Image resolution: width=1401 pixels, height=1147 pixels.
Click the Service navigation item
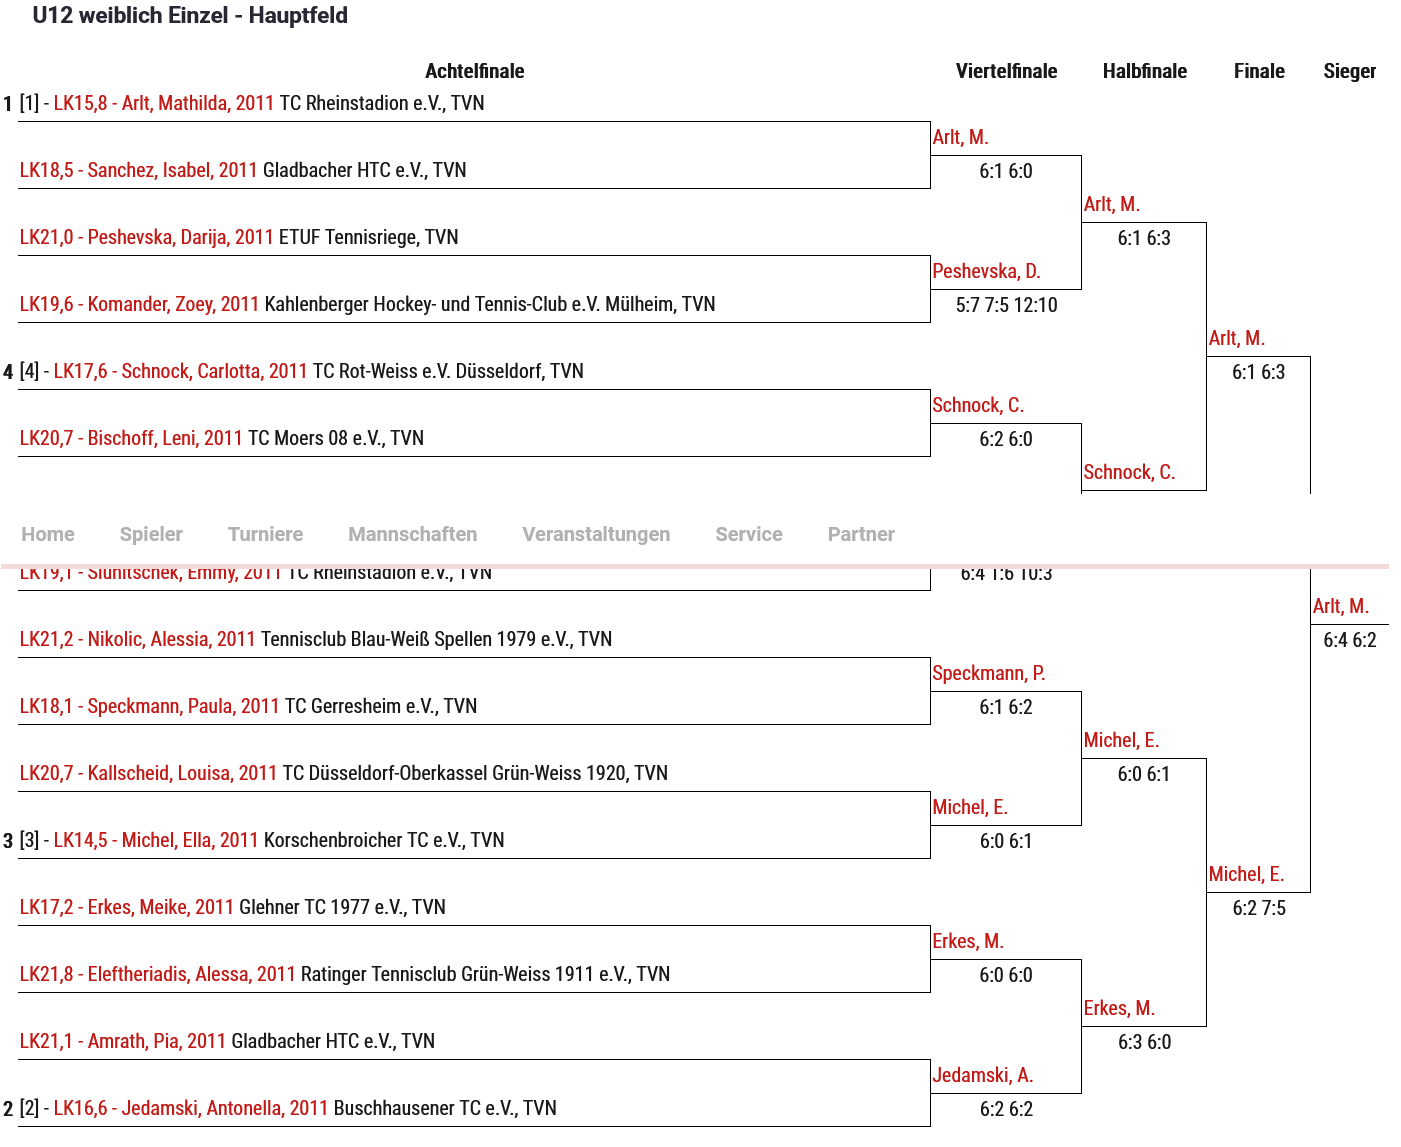point(749,534)
